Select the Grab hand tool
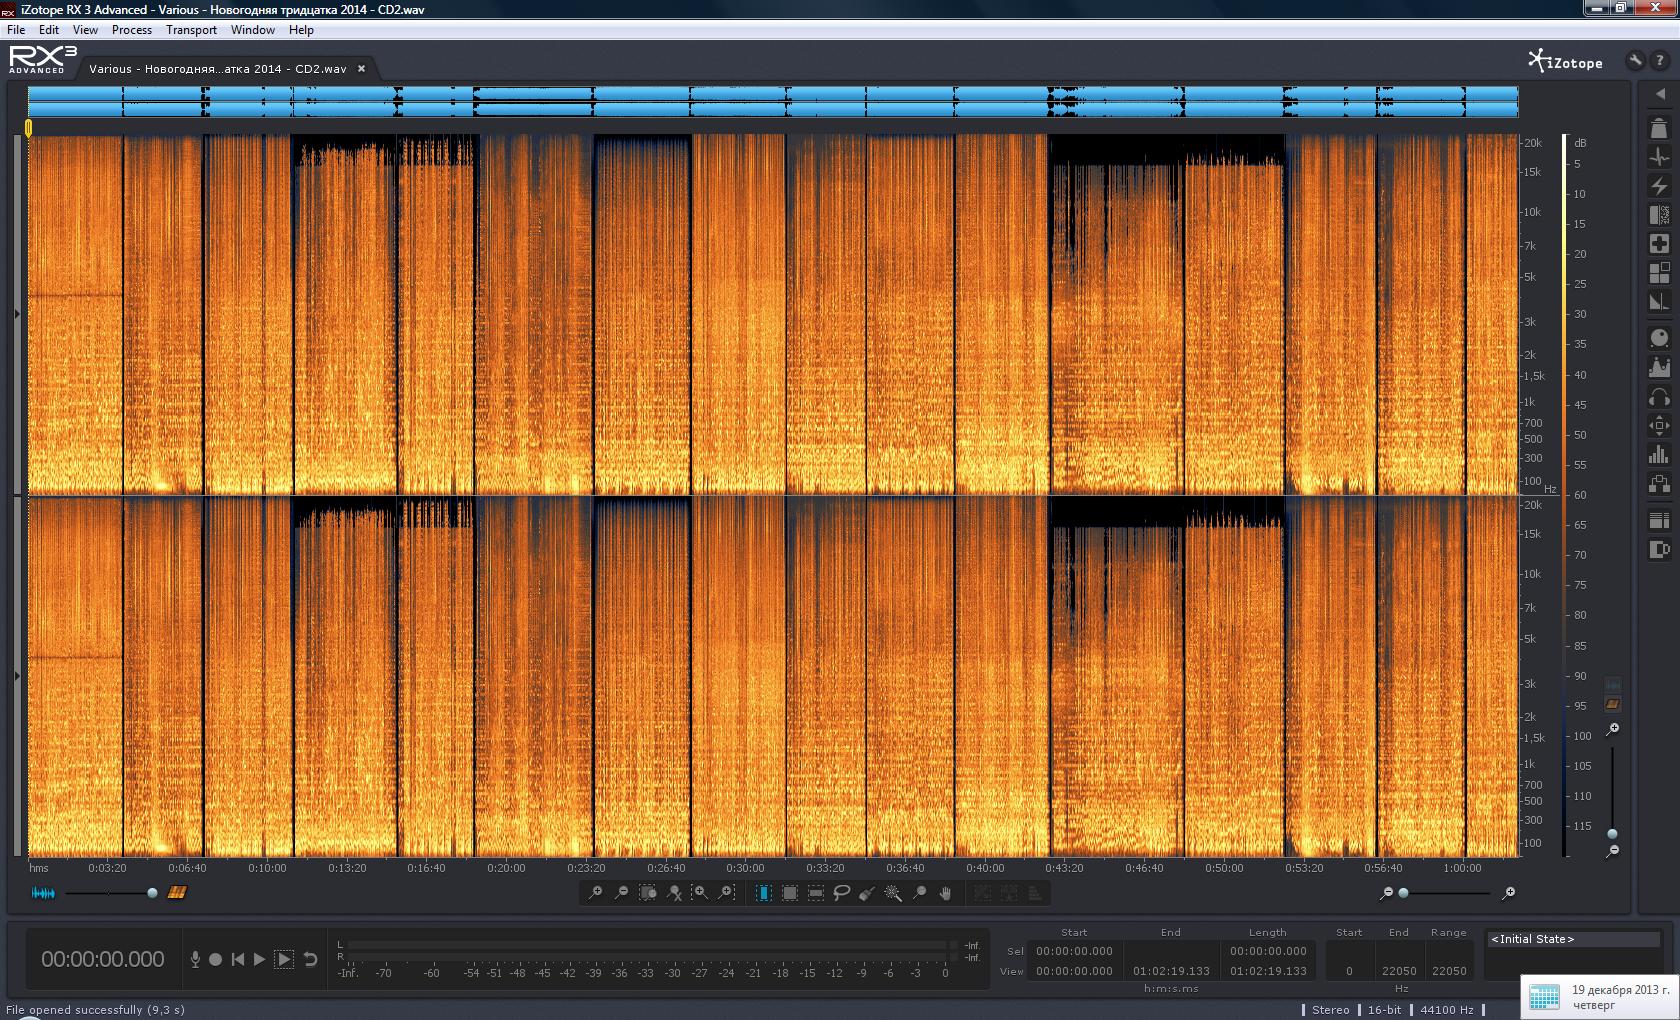The image size is (1680, 1020). tap(945, 893)
